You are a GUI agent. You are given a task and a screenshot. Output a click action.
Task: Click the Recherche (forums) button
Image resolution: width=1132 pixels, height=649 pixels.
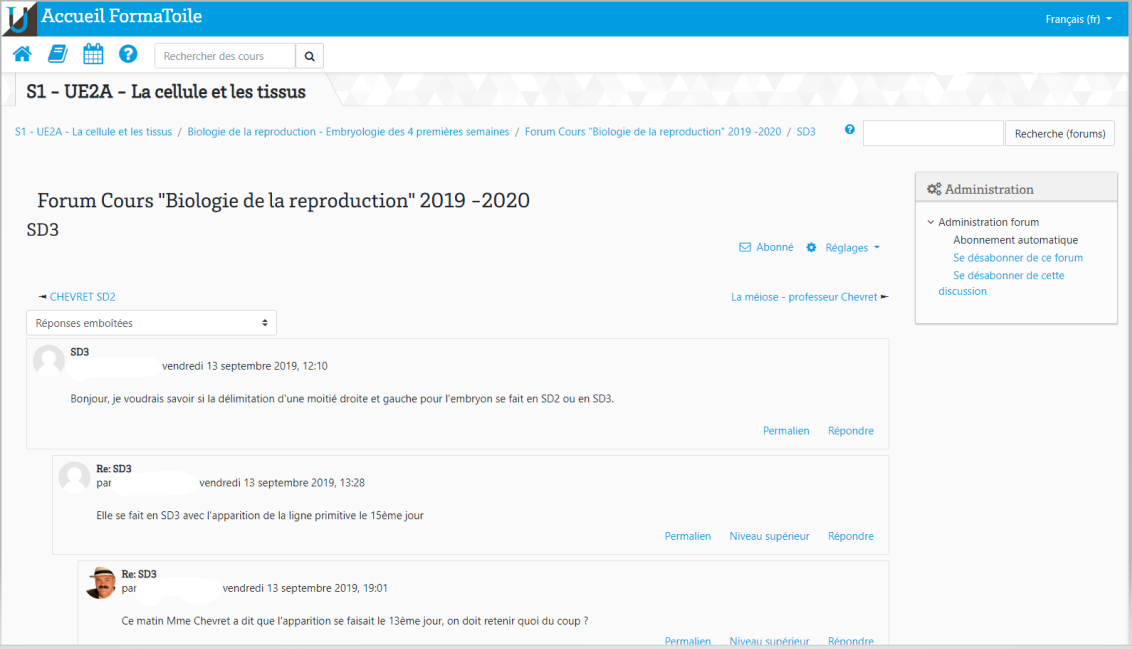(1060, 134)
